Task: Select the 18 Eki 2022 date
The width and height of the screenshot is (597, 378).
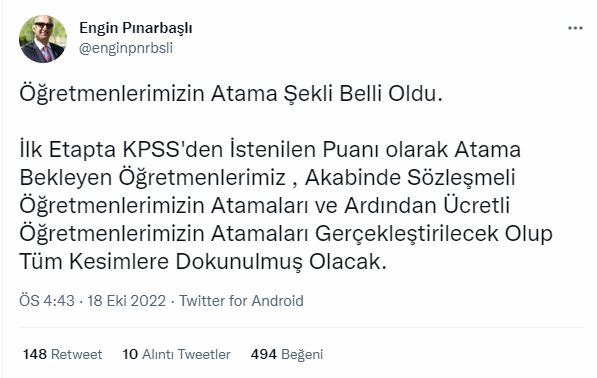Action: (127, 301)
